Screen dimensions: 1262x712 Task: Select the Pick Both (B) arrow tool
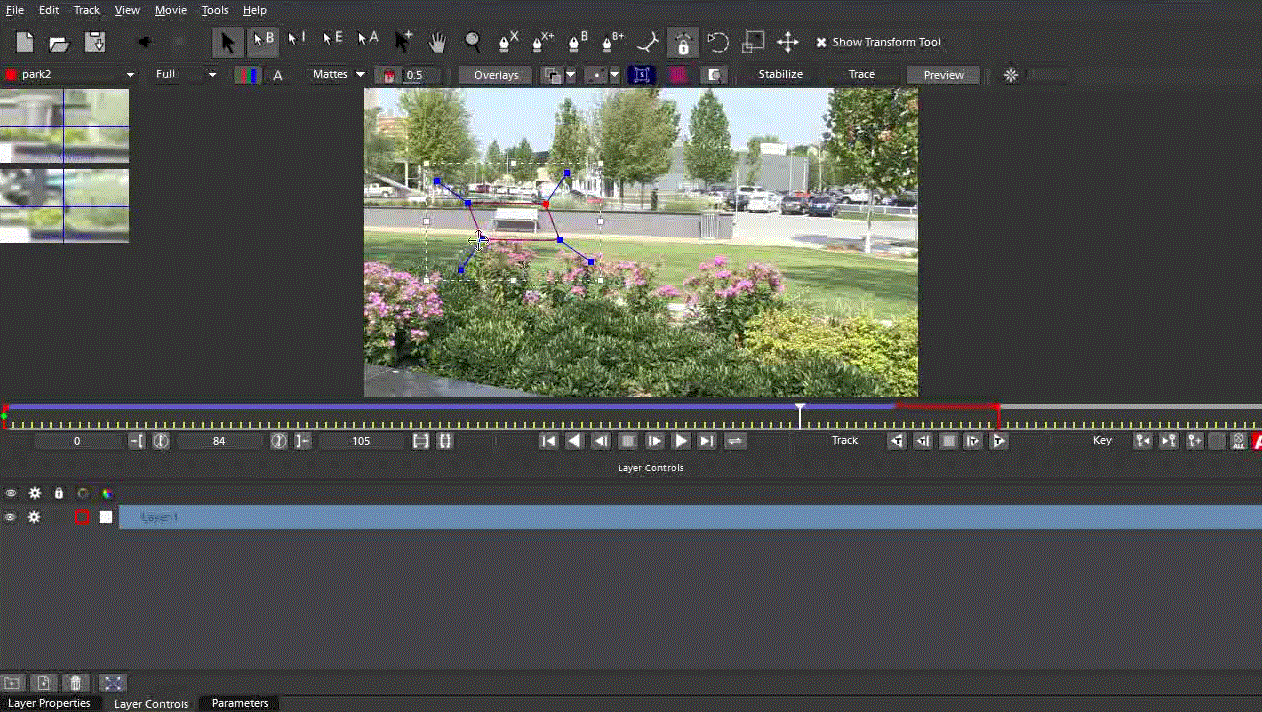[262, 42]
